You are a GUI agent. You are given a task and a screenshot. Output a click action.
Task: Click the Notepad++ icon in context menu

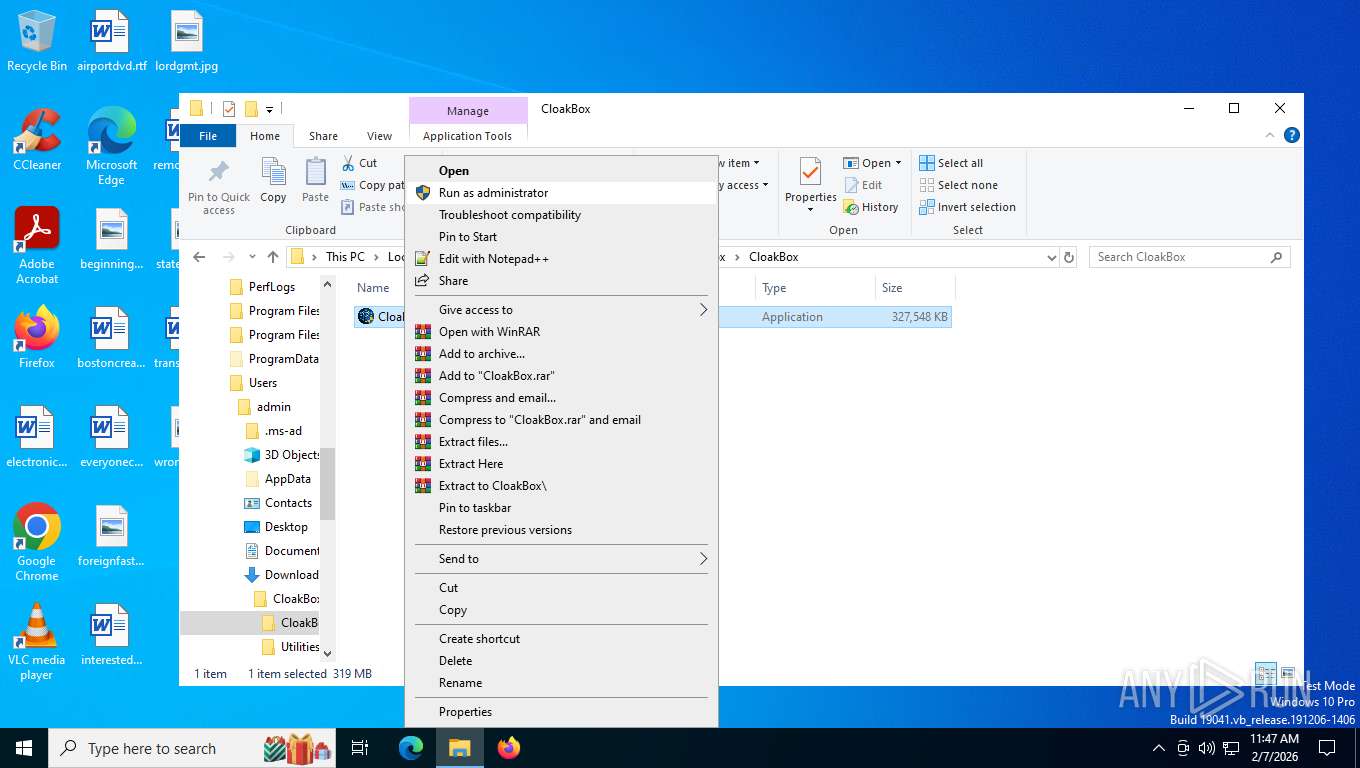click(423, 259)
